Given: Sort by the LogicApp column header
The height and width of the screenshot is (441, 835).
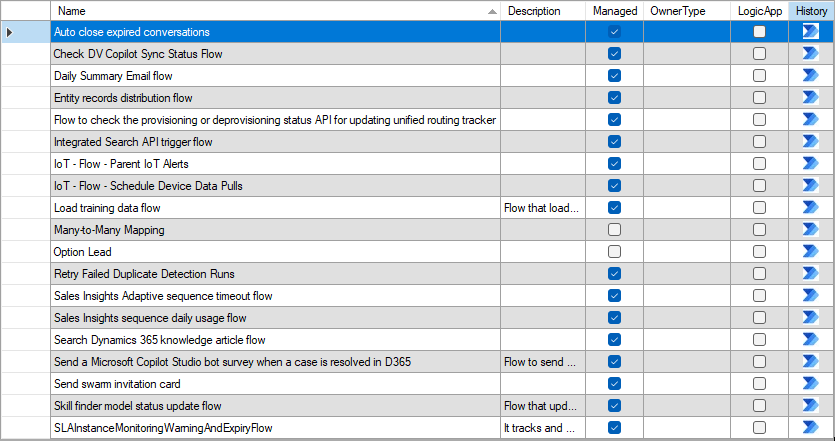Looking at the screenshot, I should pyautogui.click(x=759, y=11).
